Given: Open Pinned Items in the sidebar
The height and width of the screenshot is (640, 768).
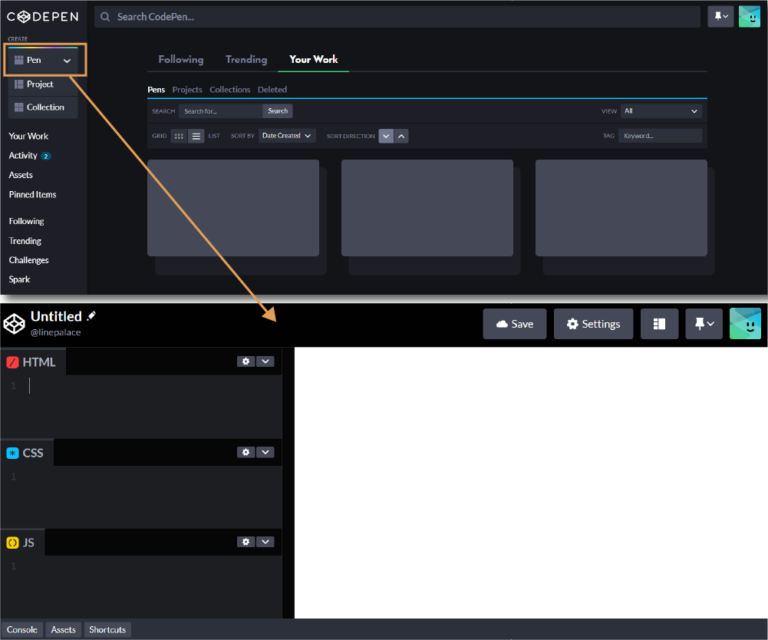Looking at the screenshot, I should [32, 194].
